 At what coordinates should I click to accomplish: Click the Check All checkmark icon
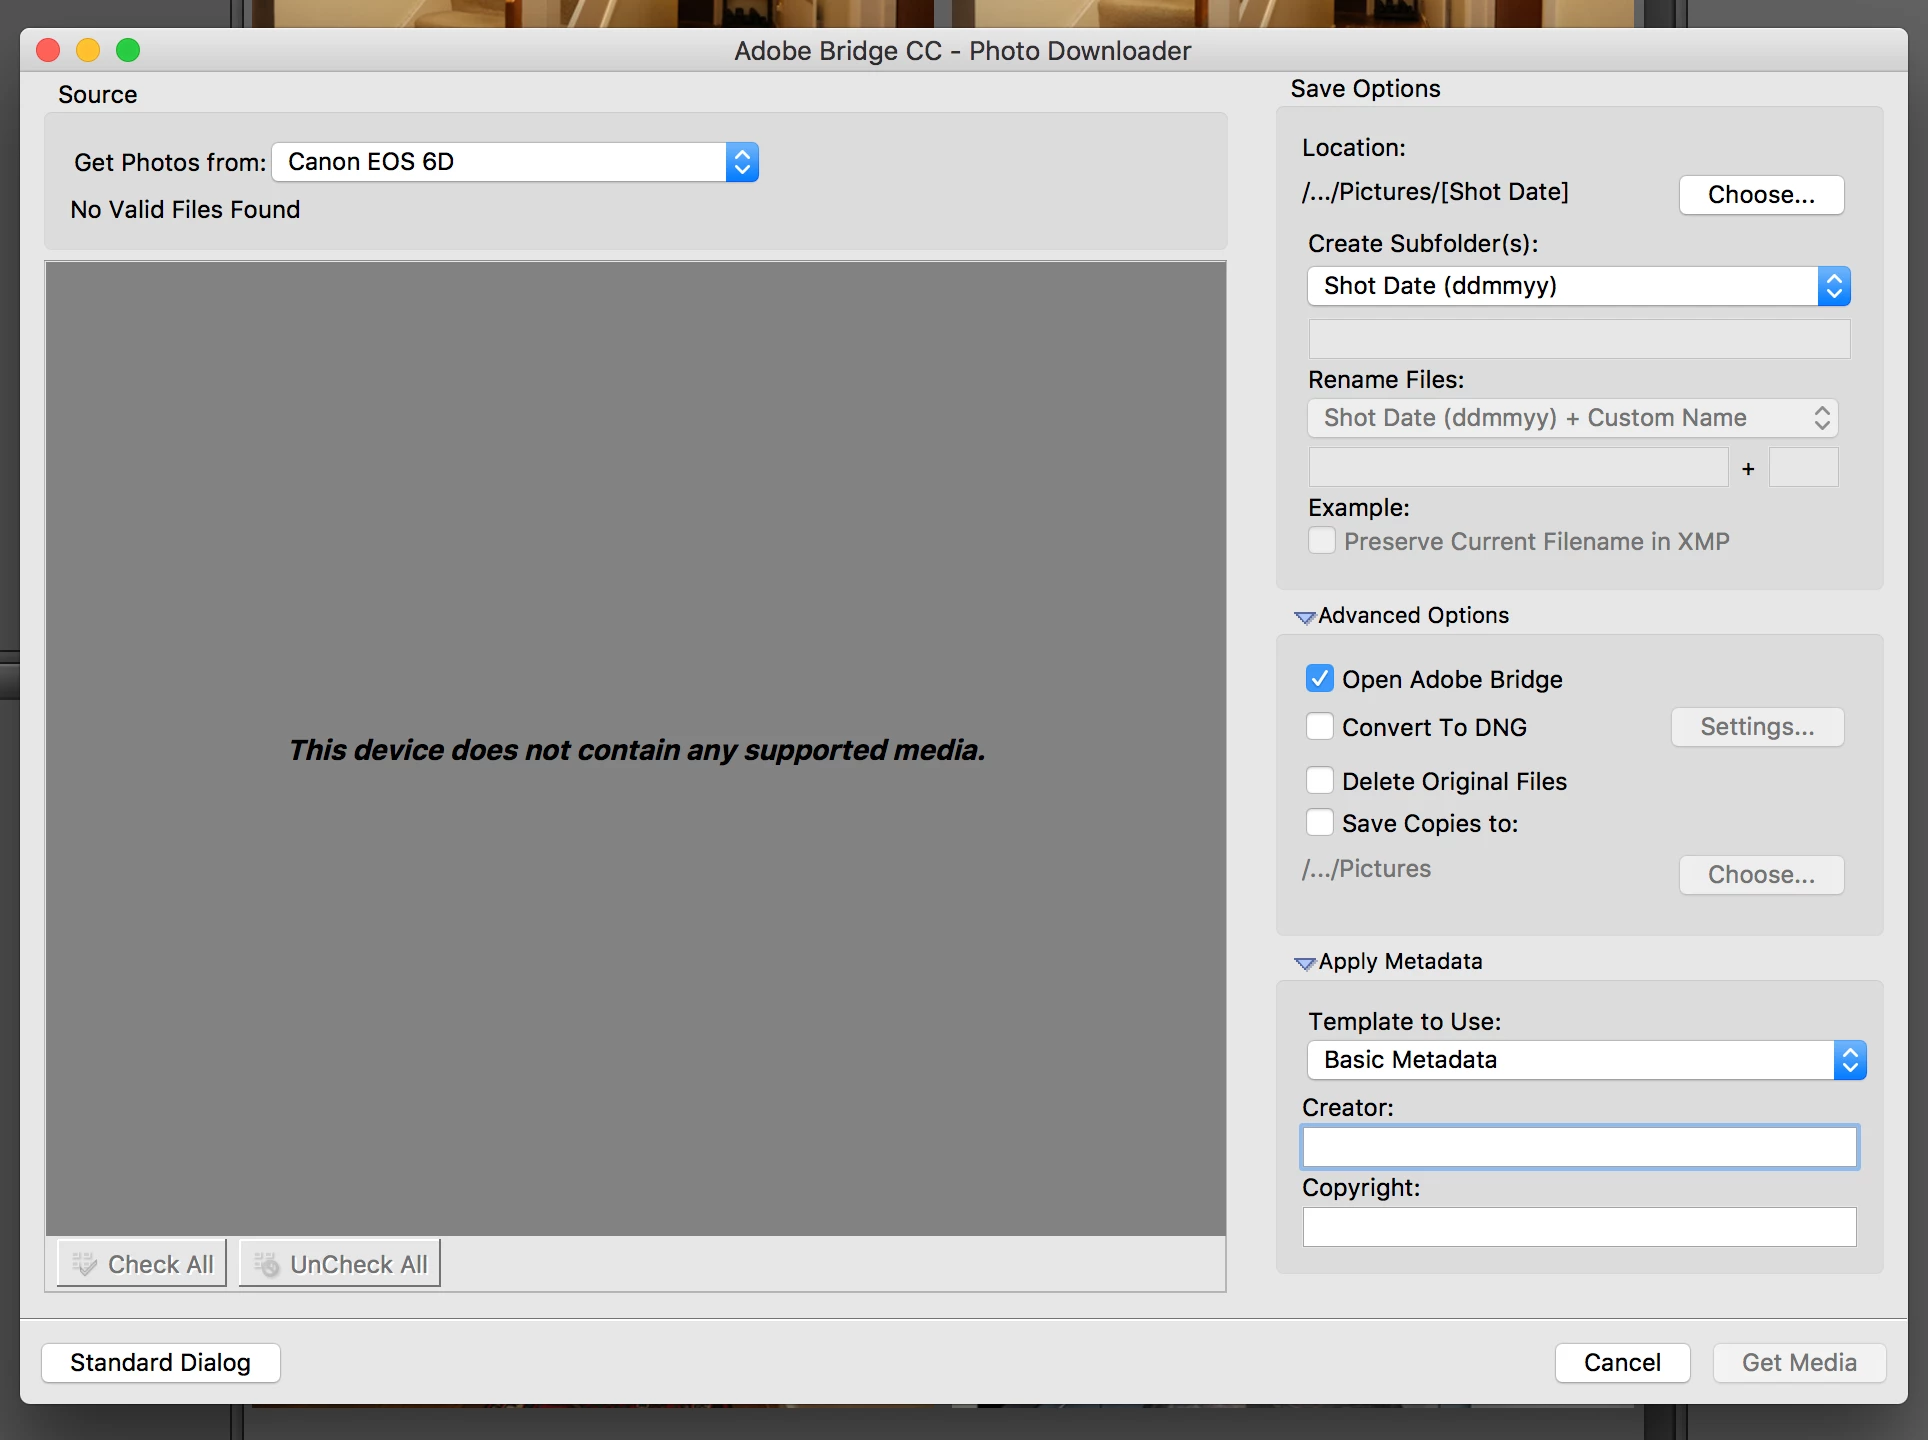[x=84, y=1264]
